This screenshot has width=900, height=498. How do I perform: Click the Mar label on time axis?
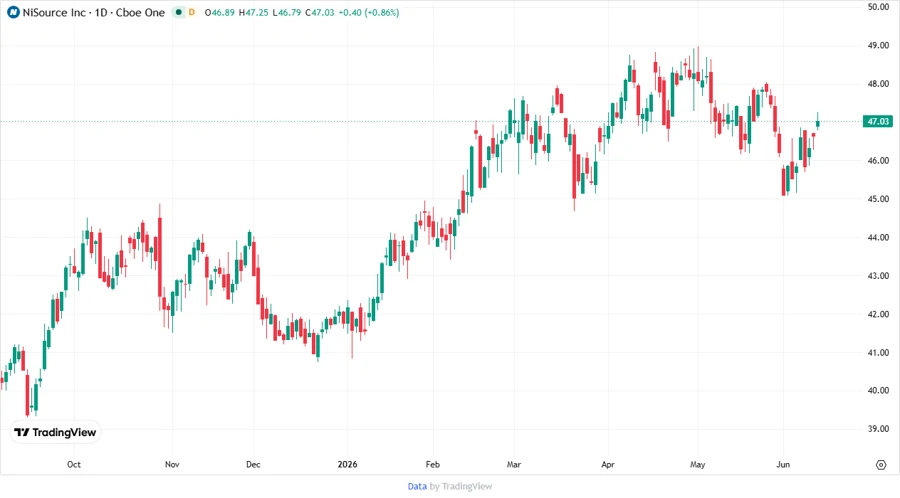click(x=514, y=464)
